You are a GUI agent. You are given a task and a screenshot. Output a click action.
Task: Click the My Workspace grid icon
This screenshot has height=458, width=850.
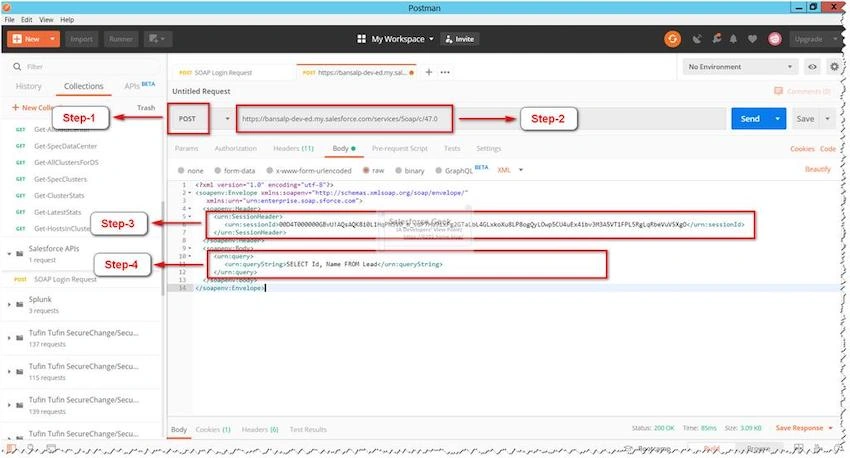click(361, 39)
